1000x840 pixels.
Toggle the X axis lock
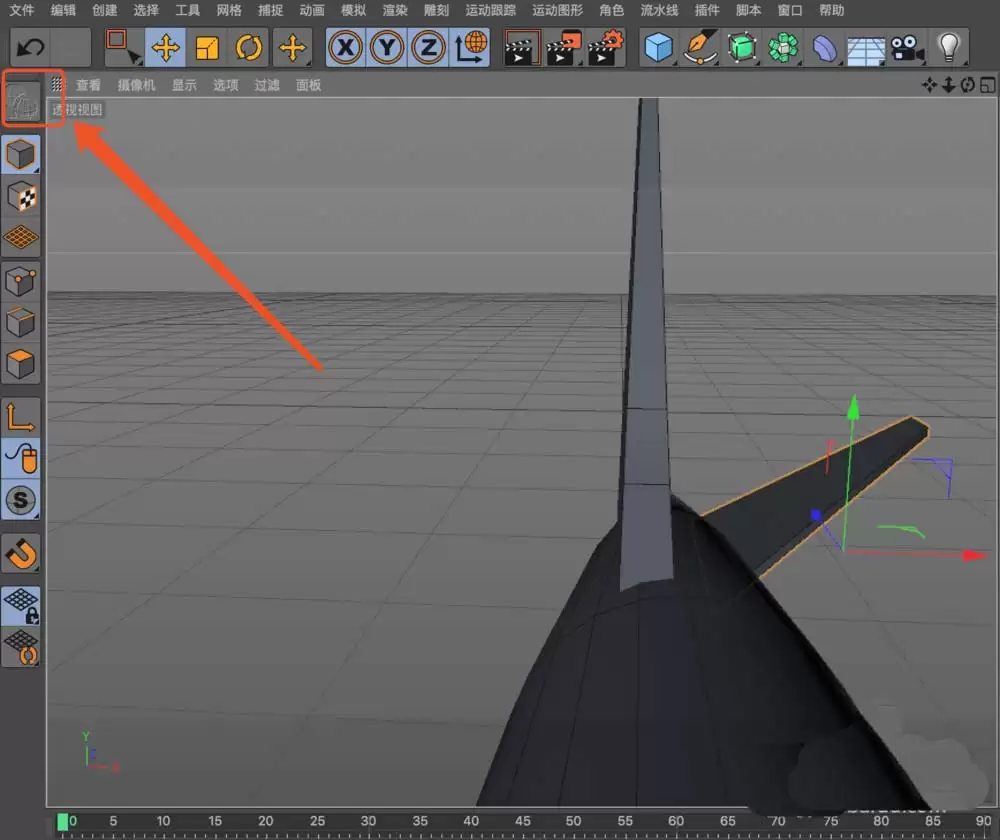click(345, 47)
